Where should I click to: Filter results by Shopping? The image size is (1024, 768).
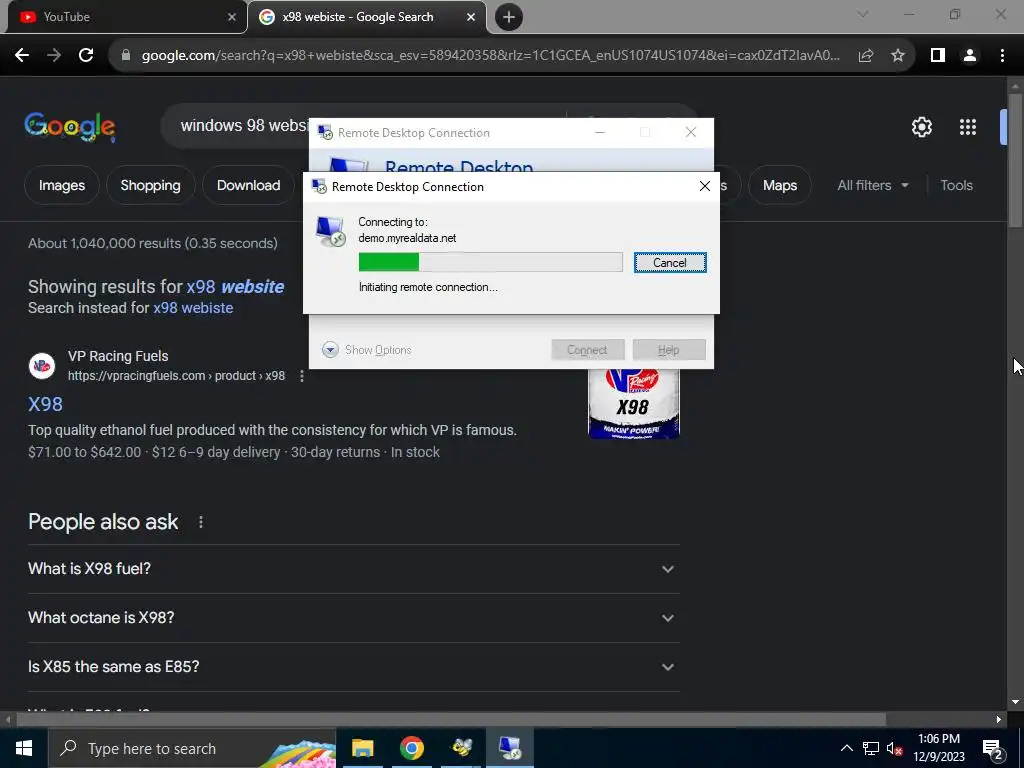coord(150,185)
